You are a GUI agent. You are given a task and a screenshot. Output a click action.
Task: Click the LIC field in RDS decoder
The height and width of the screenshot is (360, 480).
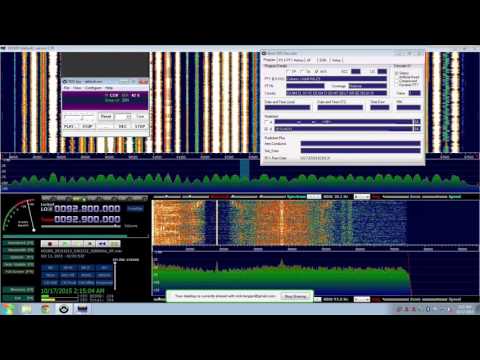tap(382, 71)
